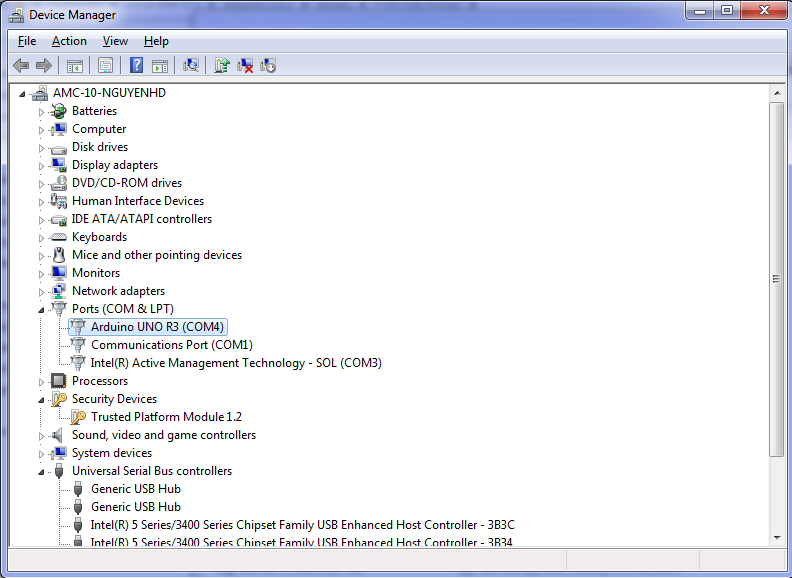Click the vertical scrollbar thumb
Viewport: 792px width, 578px height.
coord(777,279)
